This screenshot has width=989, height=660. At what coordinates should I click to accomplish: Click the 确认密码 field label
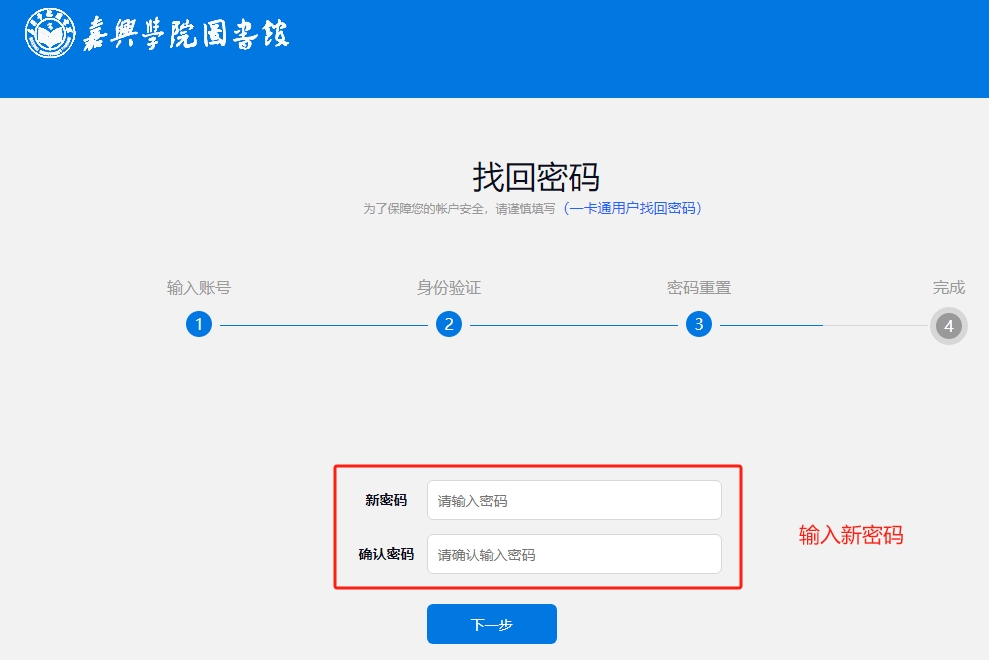coord(386,554)
